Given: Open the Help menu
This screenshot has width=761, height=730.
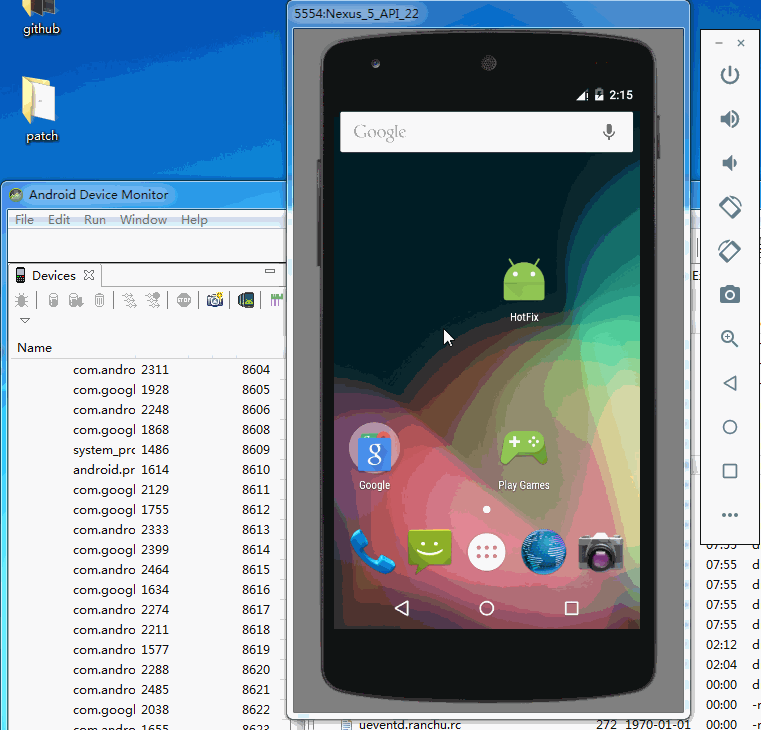Looking at the screenshot, I should click(194, 220).
